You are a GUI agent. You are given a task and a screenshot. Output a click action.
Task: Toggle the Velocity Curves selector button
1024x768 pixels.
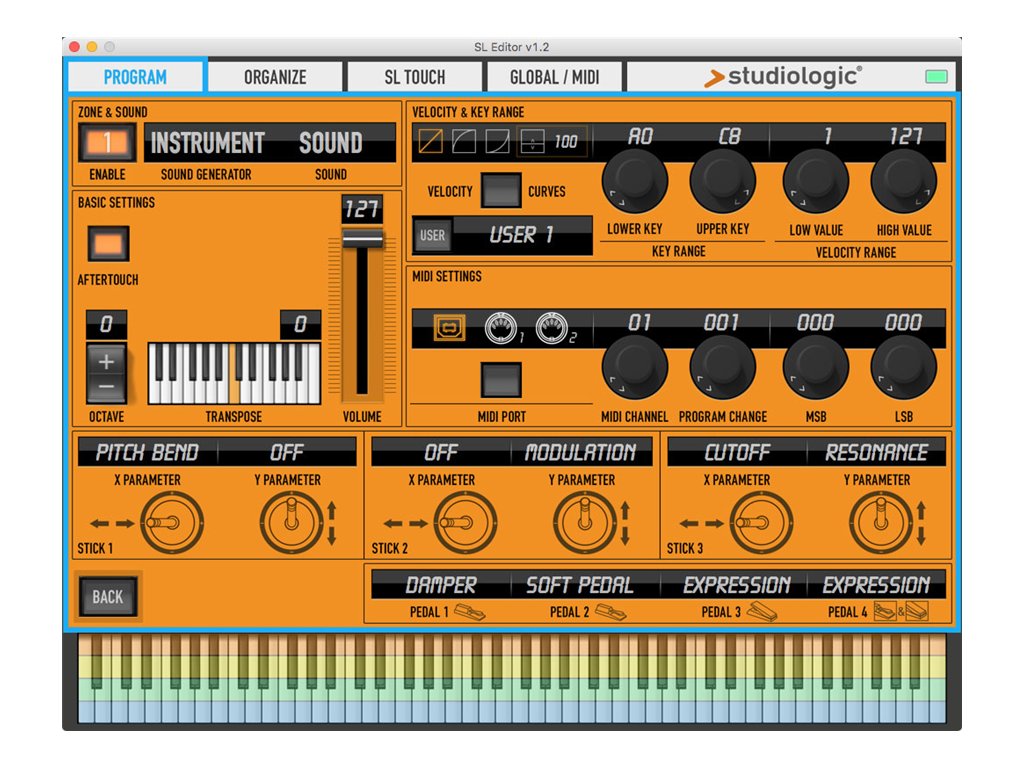[x=501, y=191]
